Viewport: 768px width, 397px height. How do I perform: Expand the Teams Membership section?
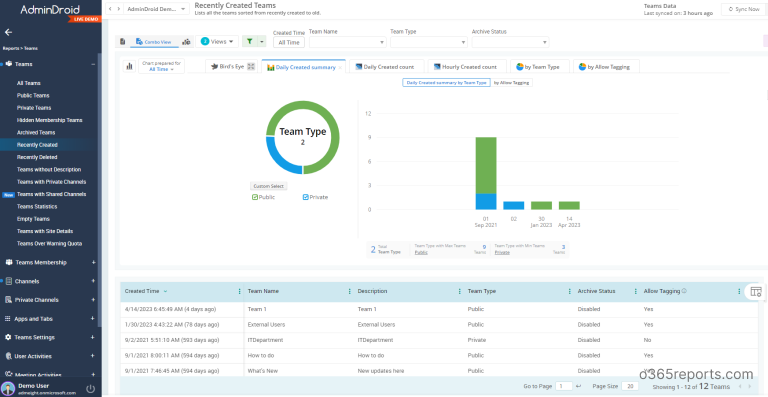[93, 262]
